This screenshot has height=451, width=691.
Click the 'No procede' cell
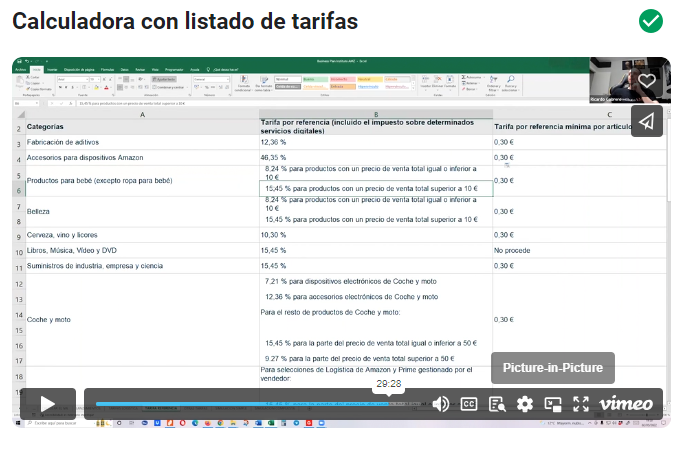pyautogui.click(x=580, y=250)
